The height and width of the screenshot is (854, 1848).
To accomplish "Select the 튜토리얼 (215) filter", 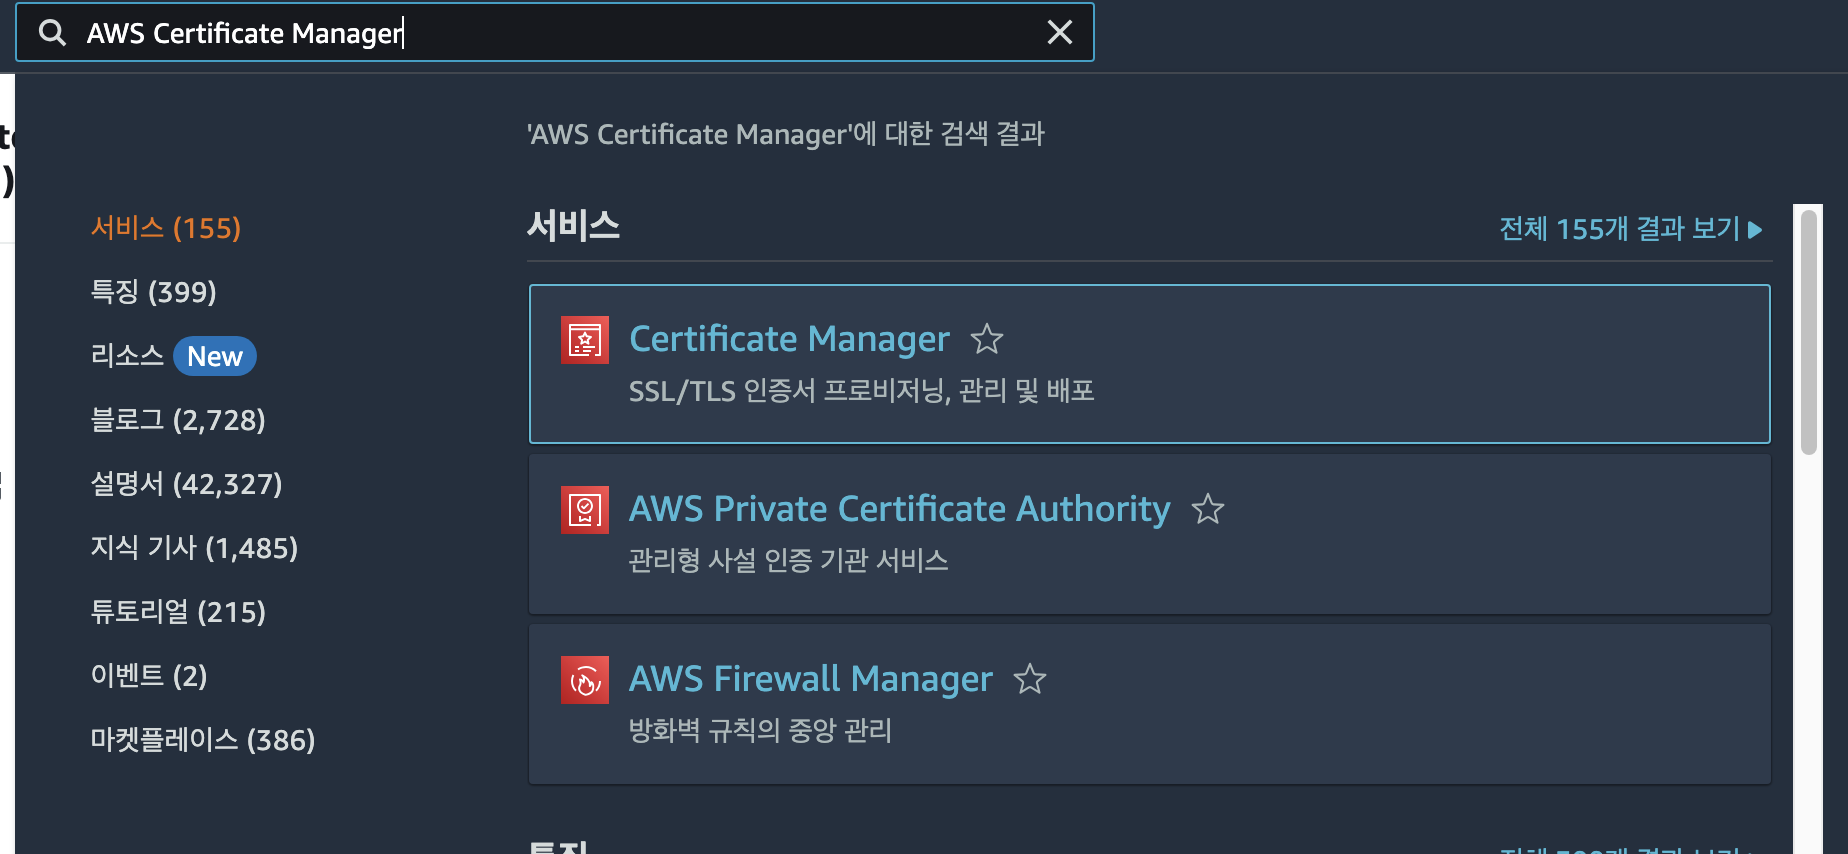I will coord(178,612).
